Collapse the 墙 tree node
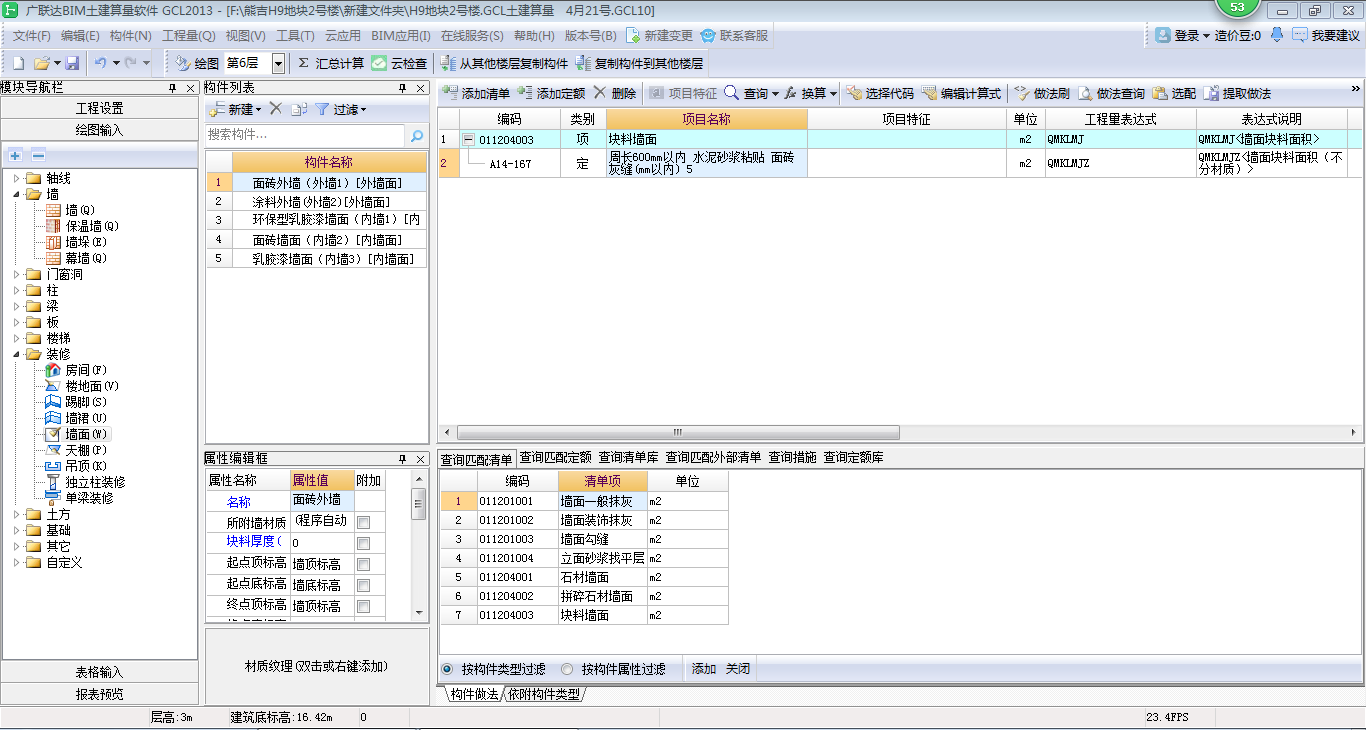Screen dimensions: 1366x730 [17, 194]
